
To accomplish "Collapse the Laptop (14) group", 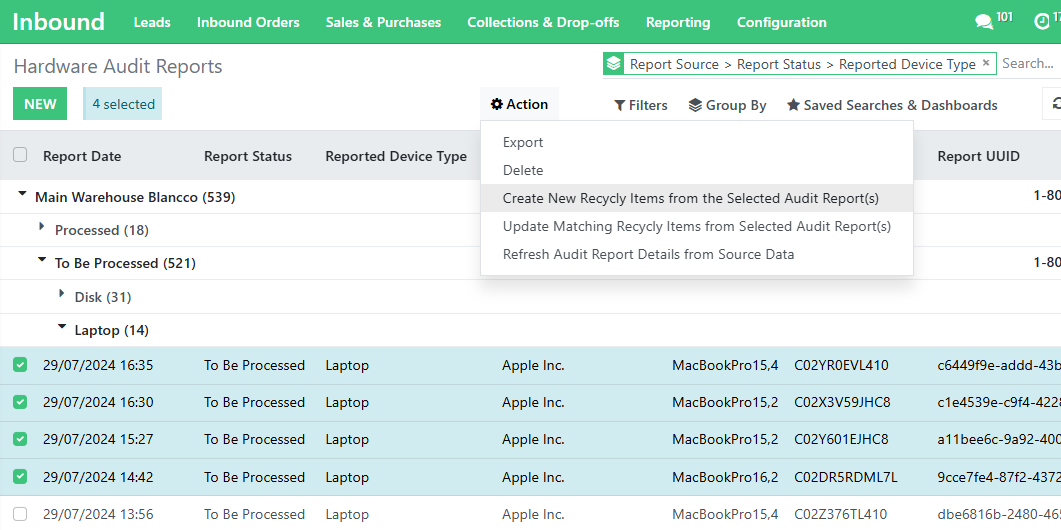I will point(62,327).
